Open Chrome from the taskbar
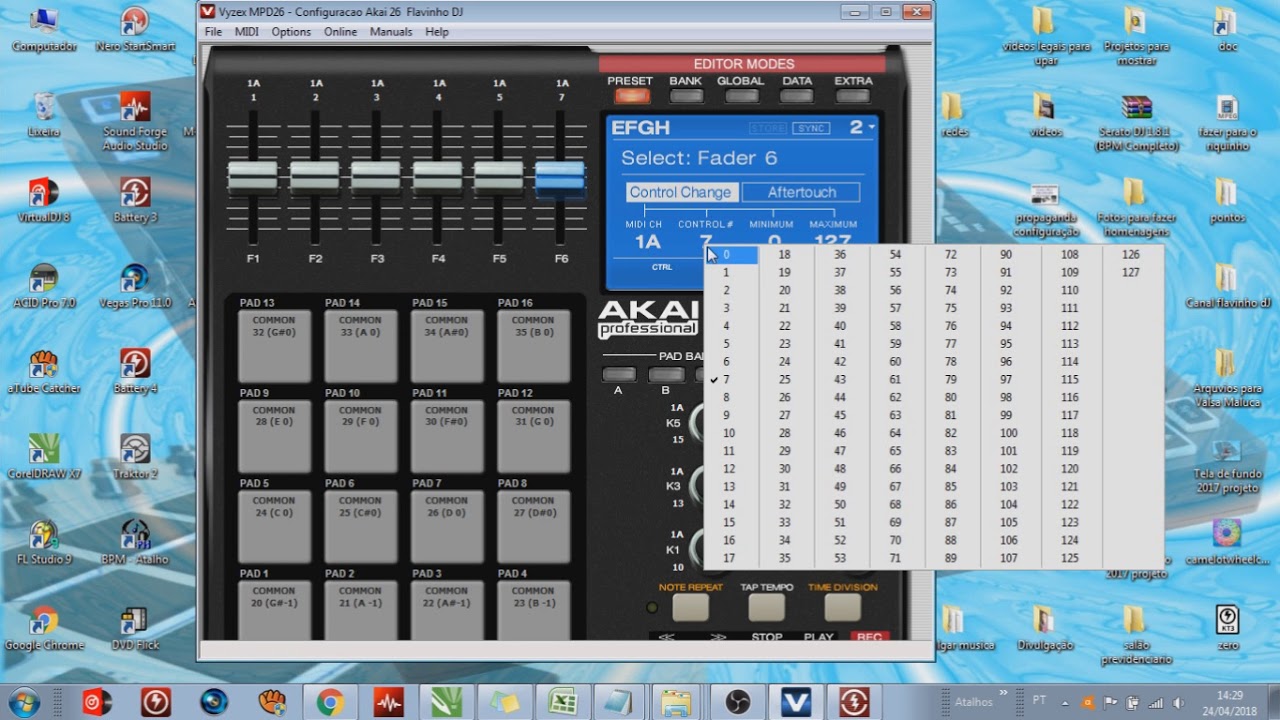This screenshot has height=720, width=1280. point(330,703)
